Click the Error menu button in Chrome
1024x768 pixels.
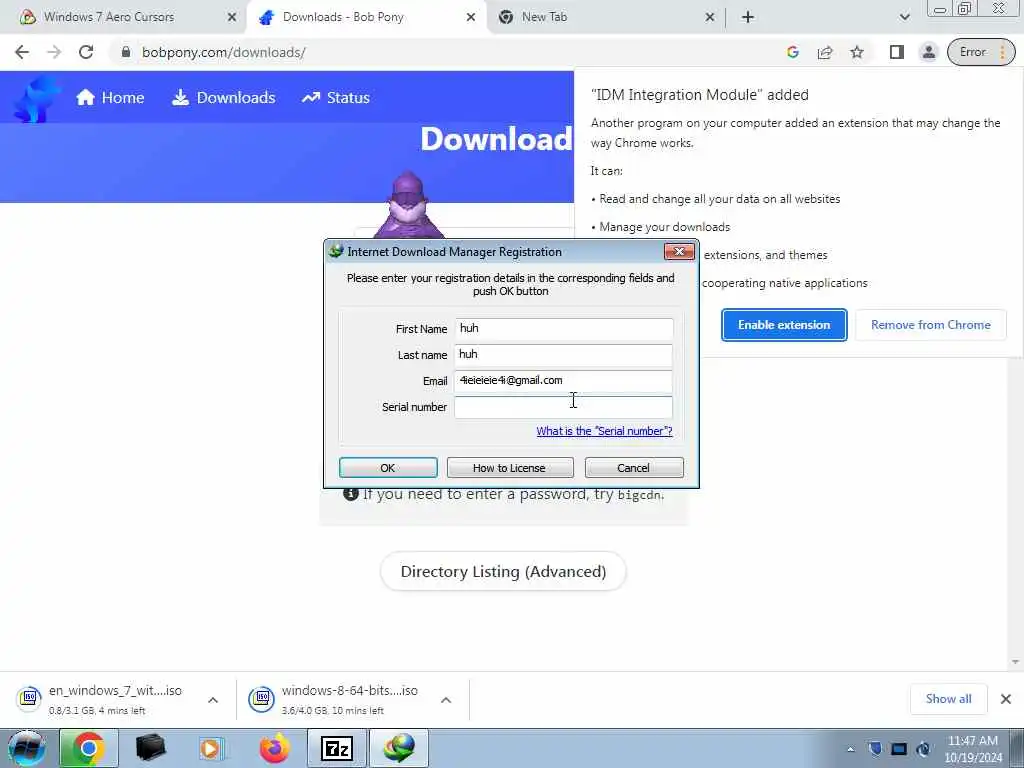982,52
